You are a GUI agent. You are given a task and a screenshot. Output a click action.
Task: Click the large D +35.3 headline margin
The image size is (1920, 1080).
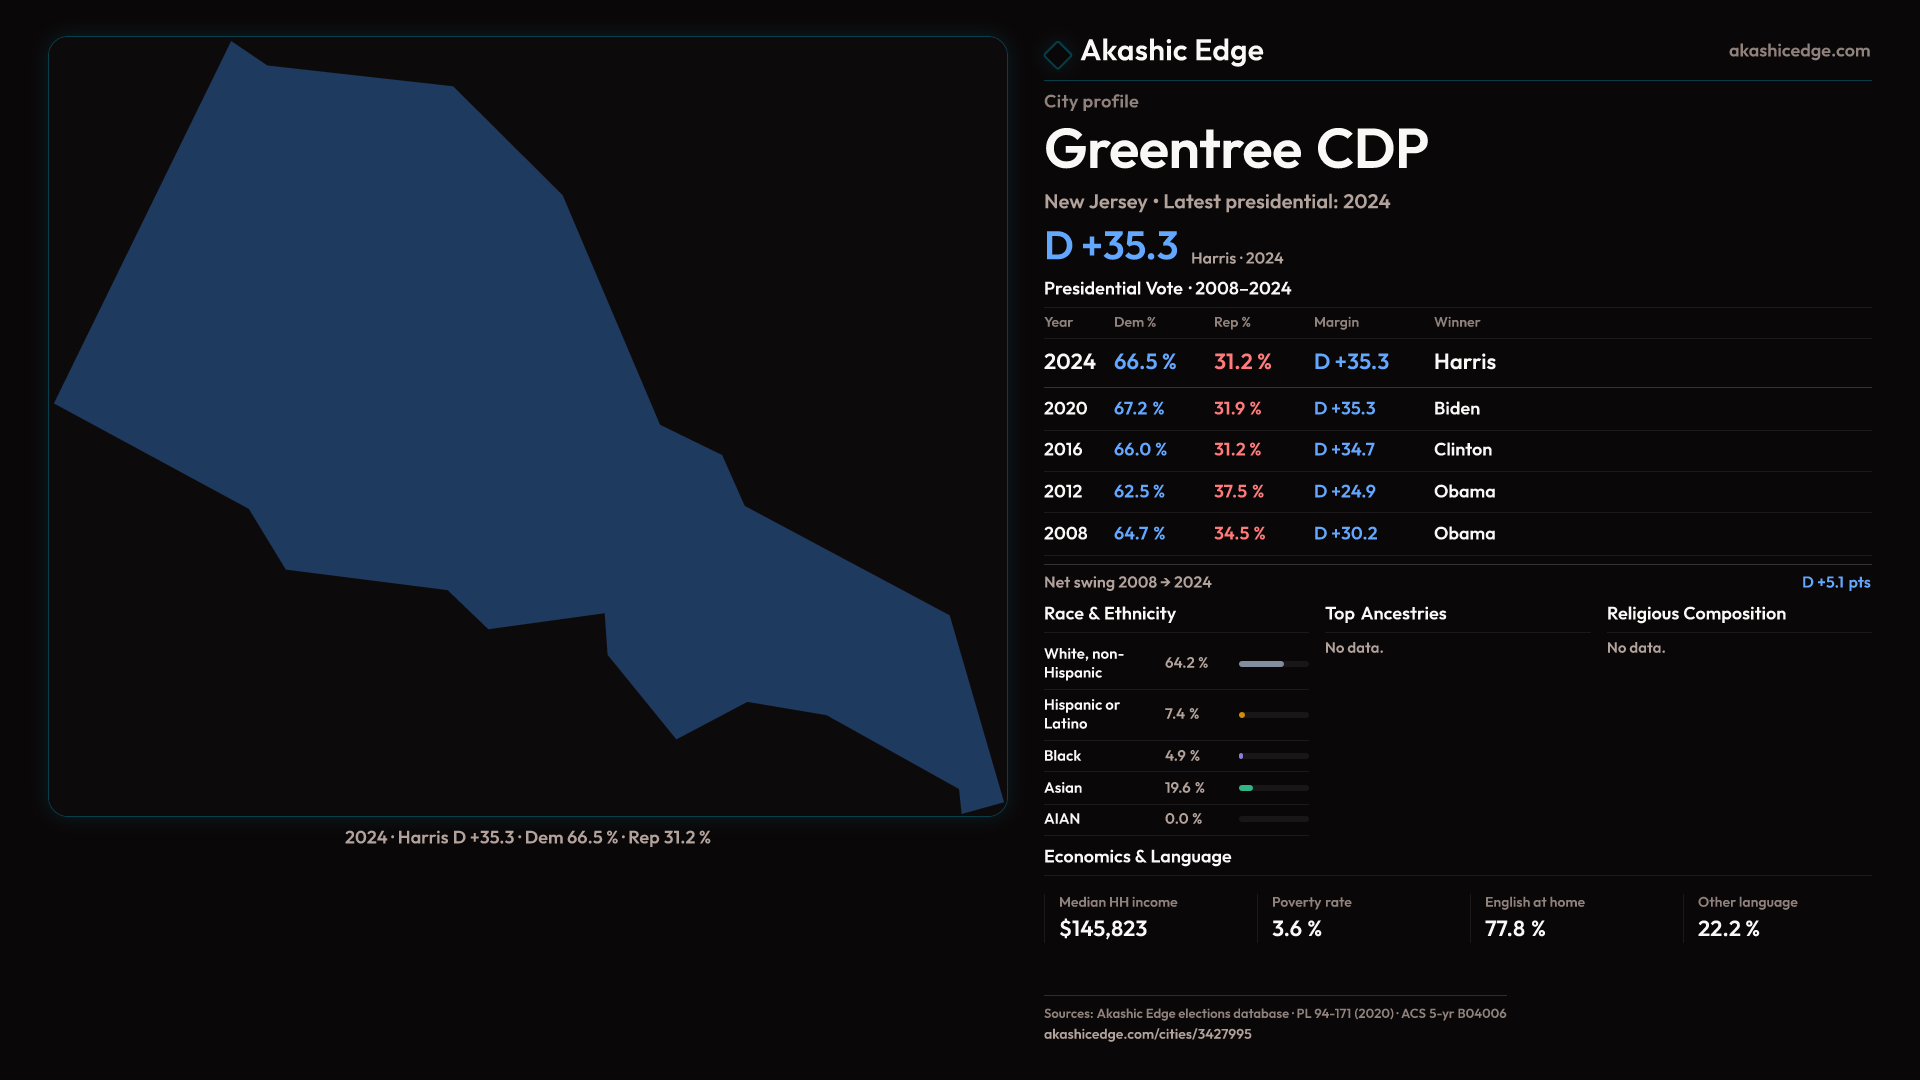[1111, 246]
